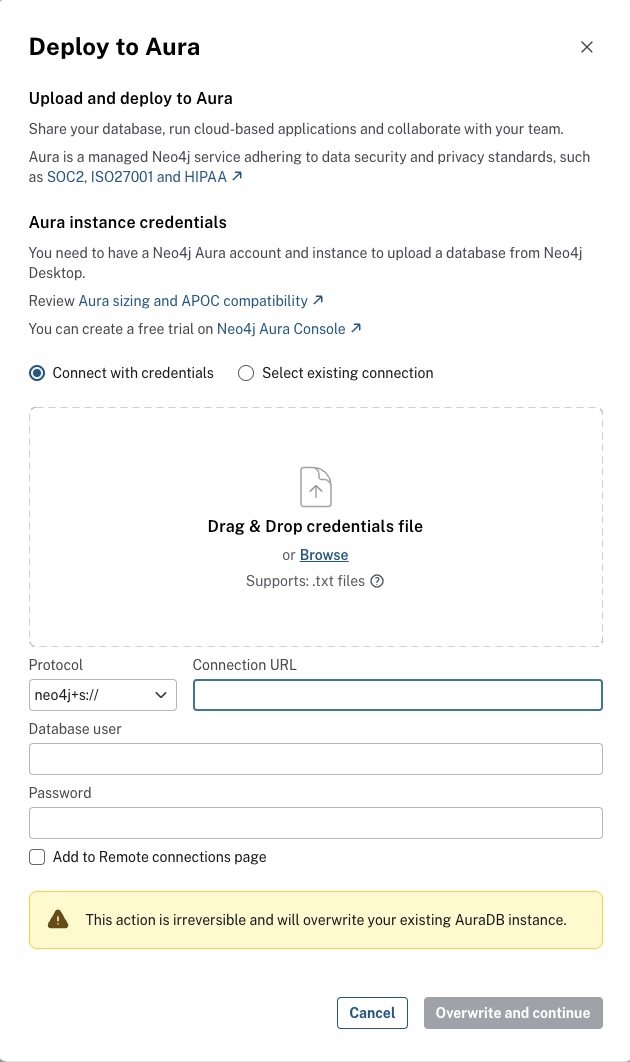Click the chevron on the Protocol selector

click(x=161, y=694)
